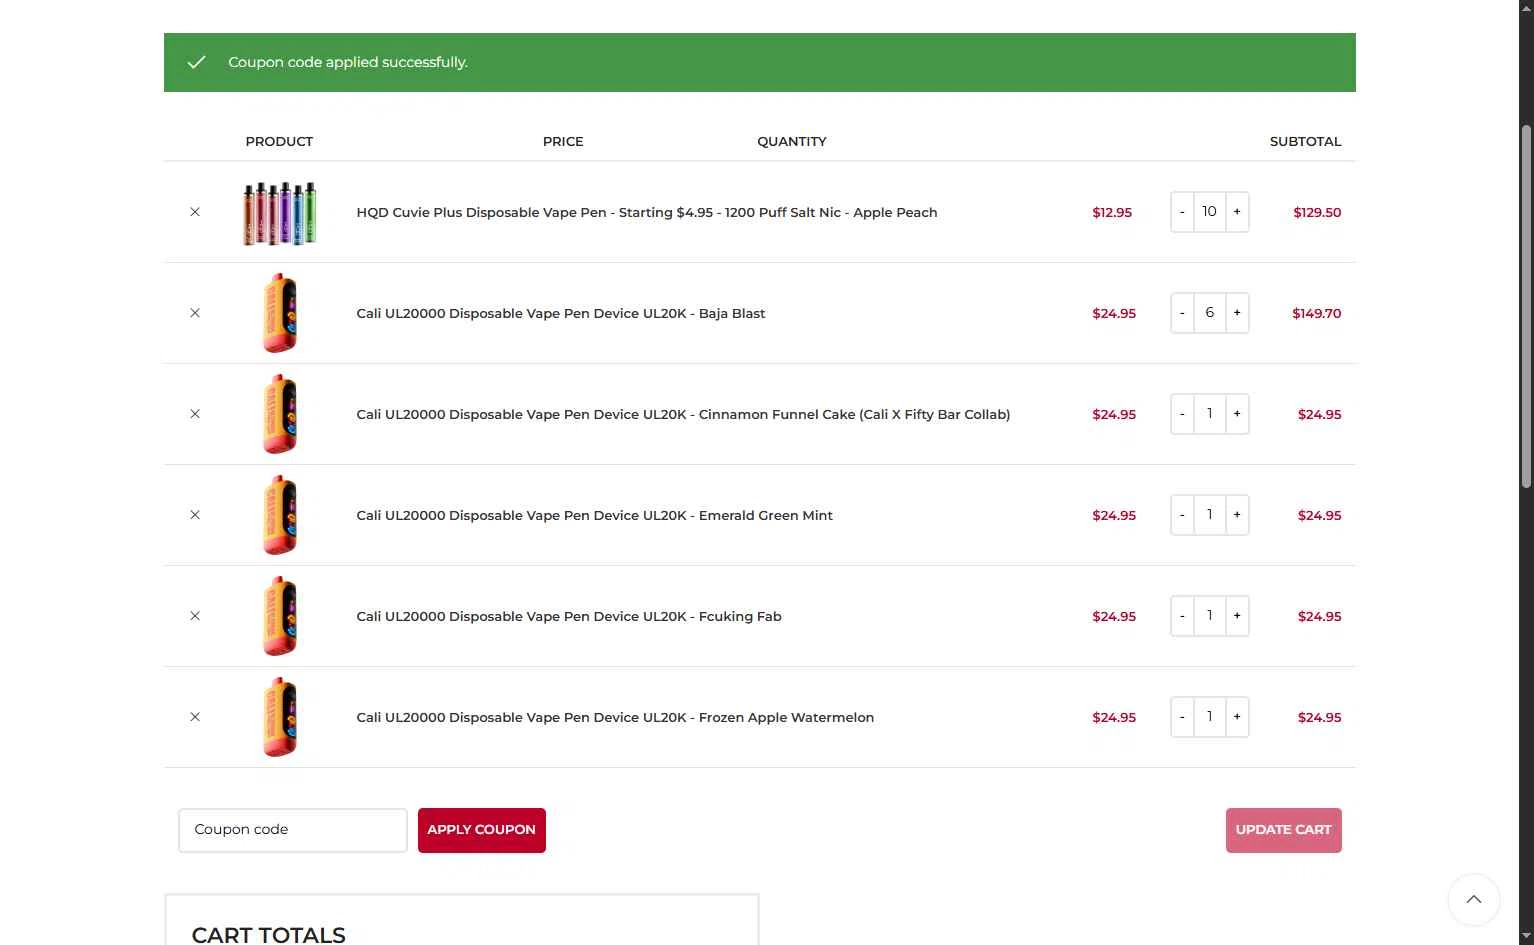Image resolution: width=1534 pixels, height=945 pixels.
Task: Open Fcuking Fab product link
Action: [x=569, y=616]
